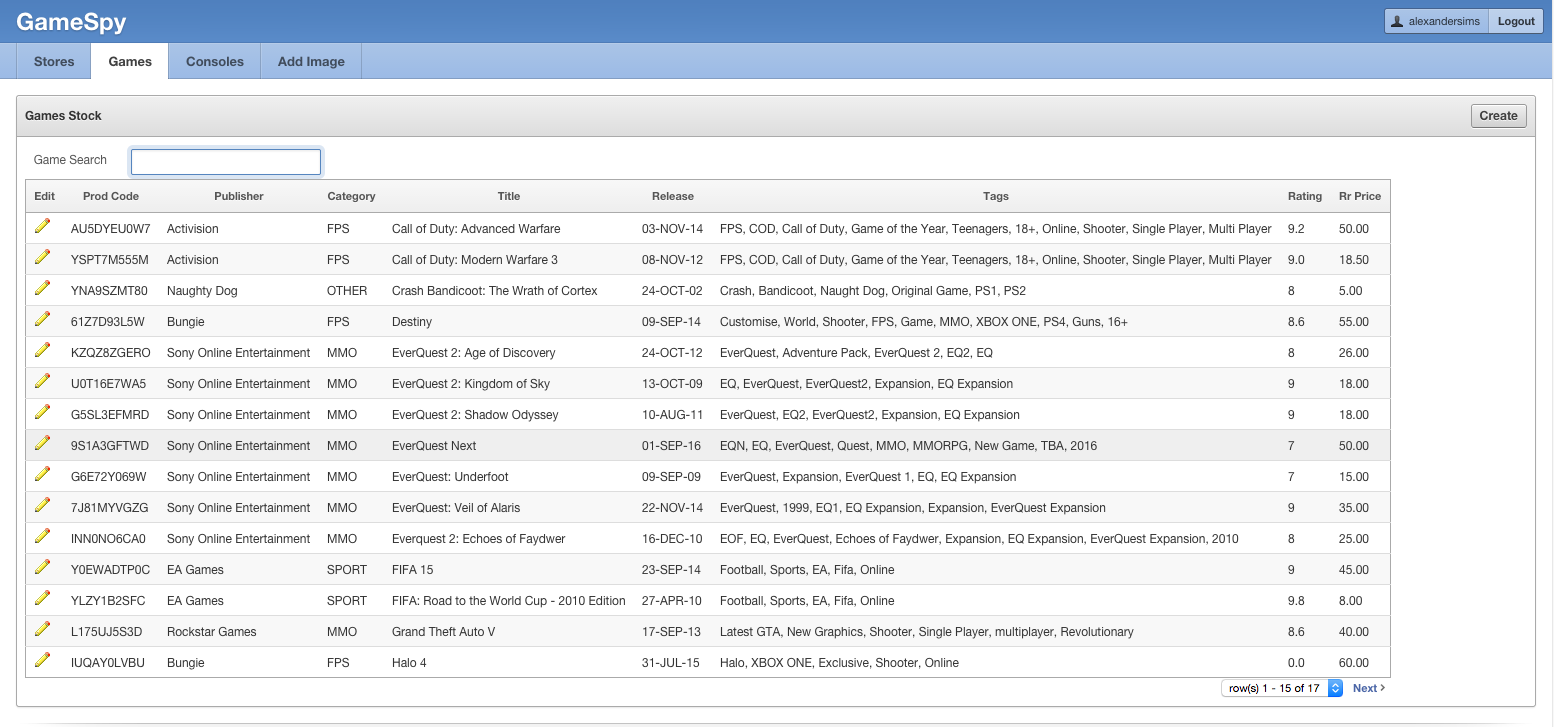
Task: Switch to the Stores tab
Action: pos(54,61)
